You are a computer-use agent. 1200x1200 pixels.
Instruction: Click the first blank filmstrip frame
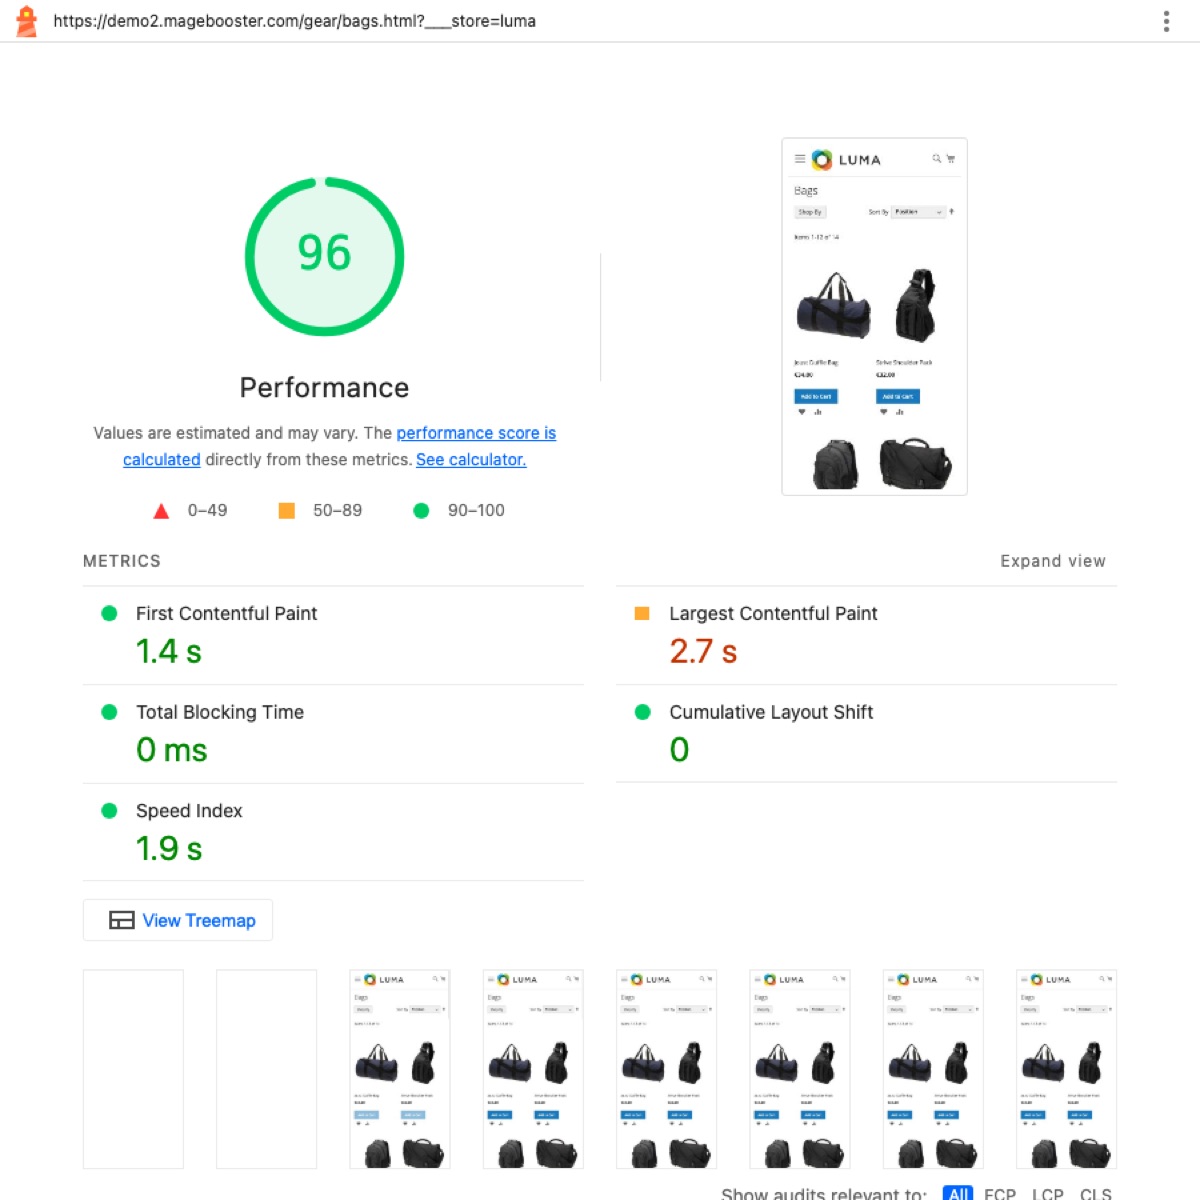pos(133,1069)
